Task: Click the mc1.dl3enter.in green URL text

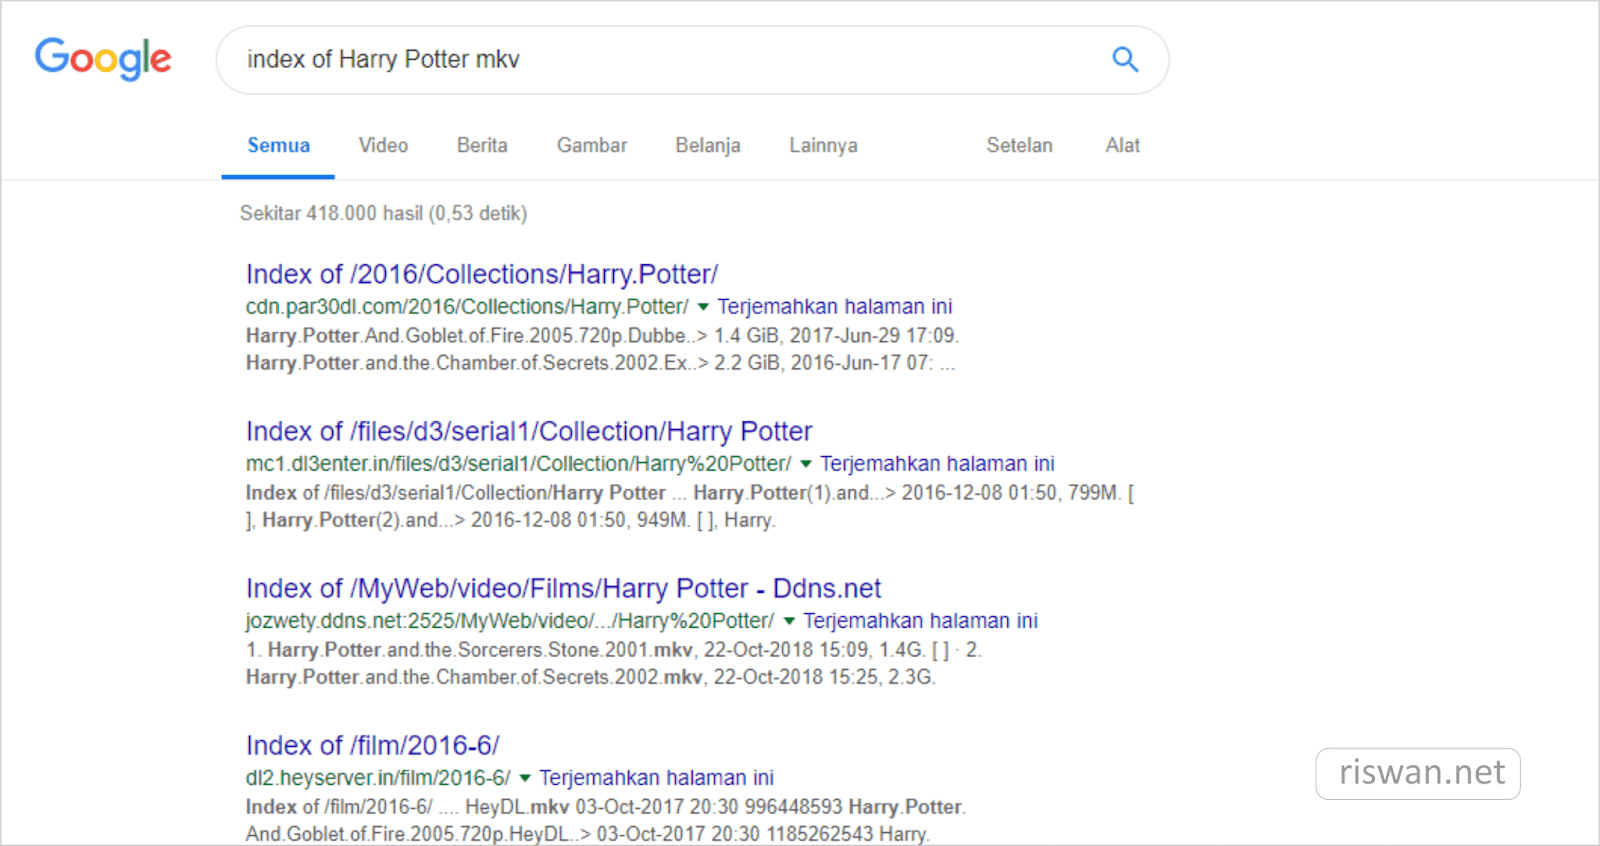Action: pos(518,464)
